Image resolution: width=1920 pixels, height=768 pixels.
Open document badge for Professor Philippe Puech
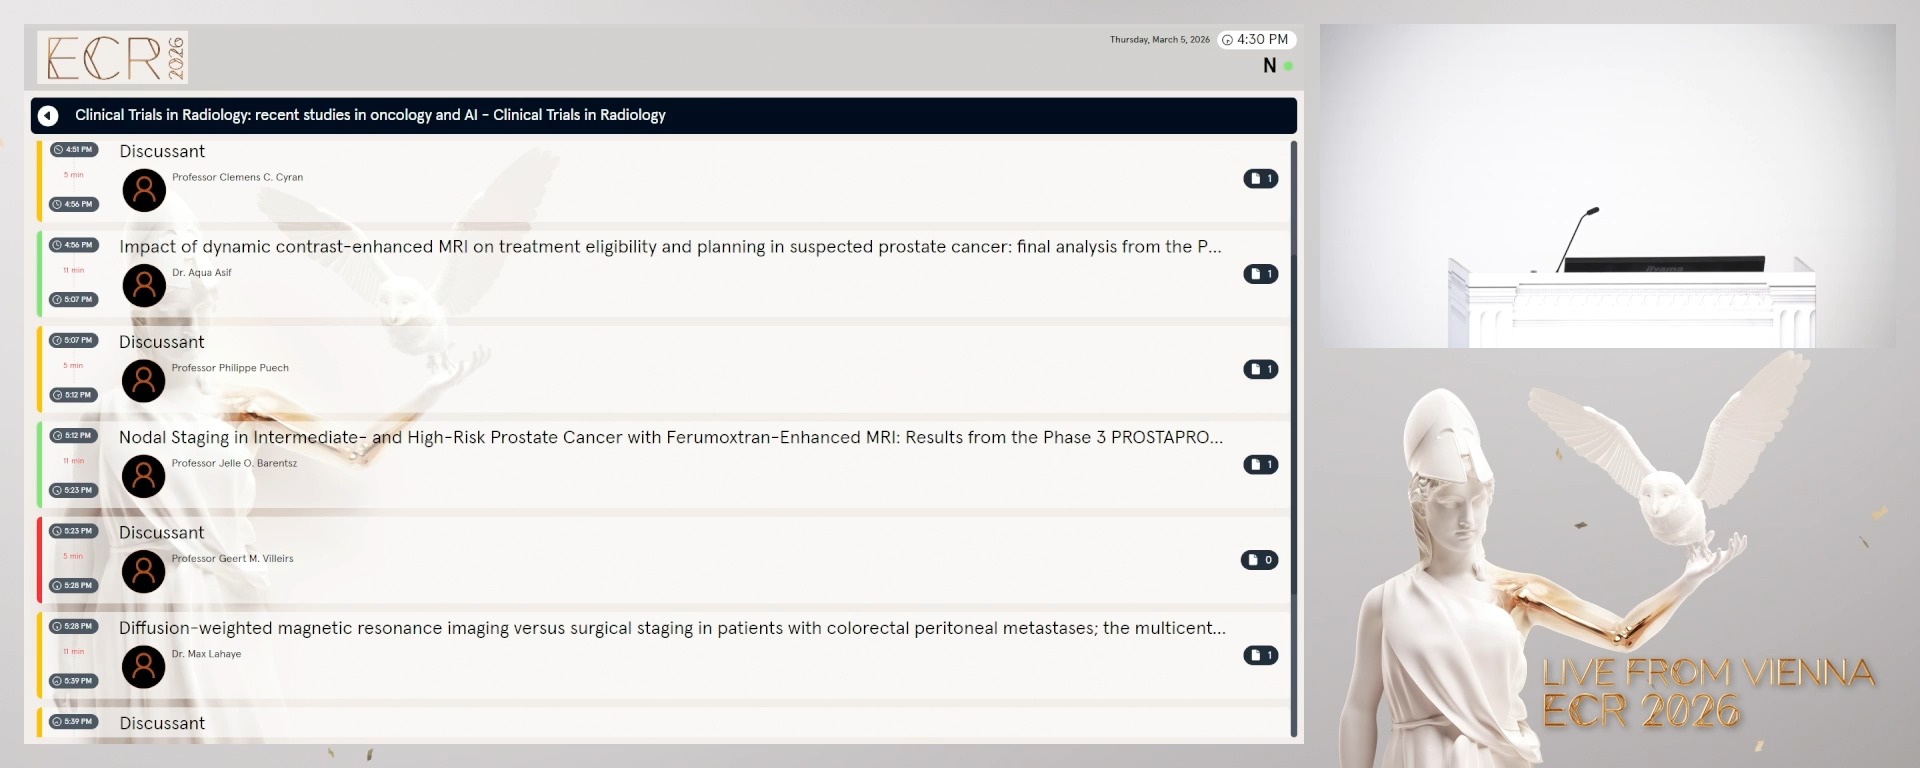click(x=1260, y=369)
